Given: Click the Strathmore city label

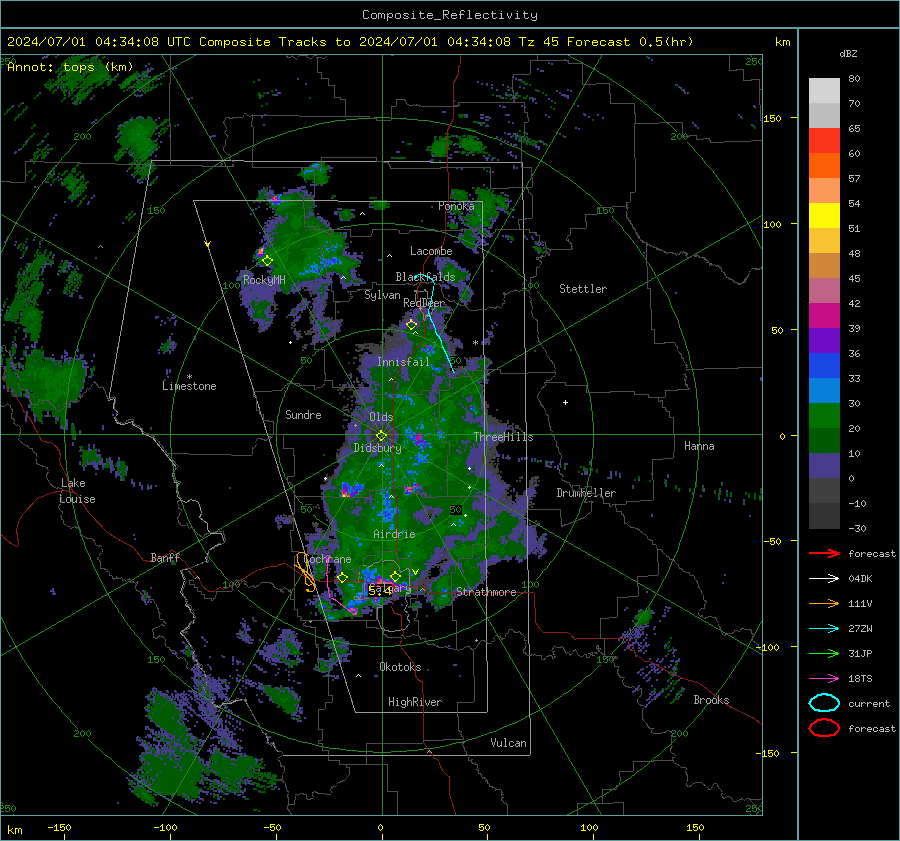Looking at the screenshot, I should 486,592.
